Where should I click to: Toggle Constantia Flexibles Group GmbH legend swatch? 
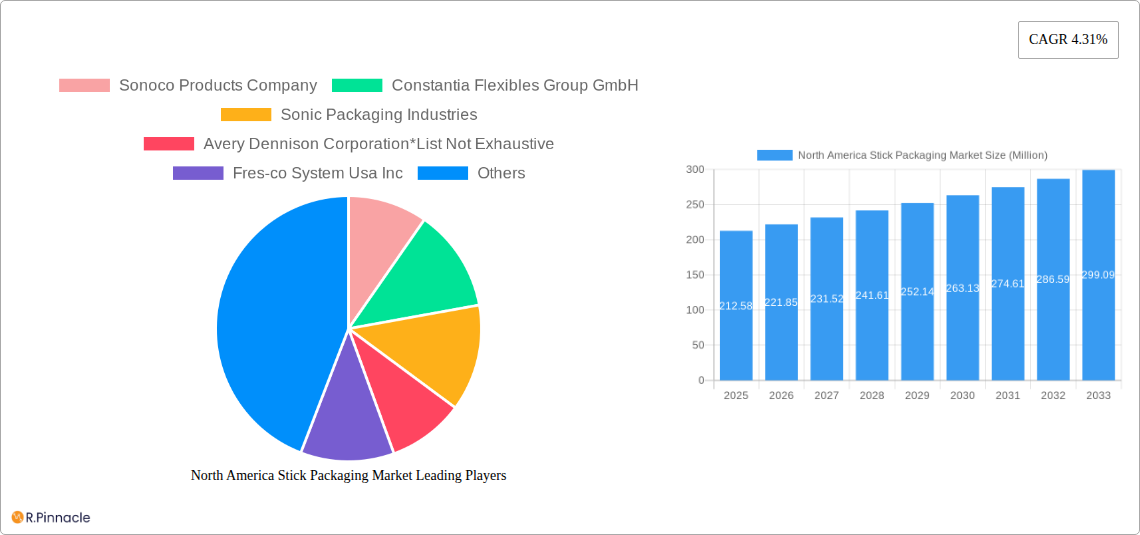[x=357, y=86]
